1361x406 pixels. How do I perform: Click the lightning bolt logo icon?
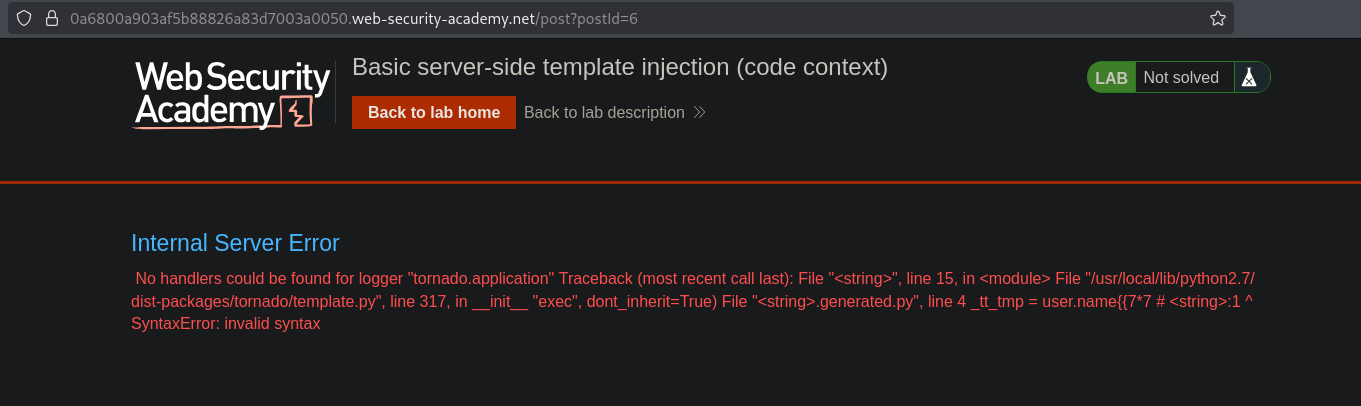click(x=296, y=111)
